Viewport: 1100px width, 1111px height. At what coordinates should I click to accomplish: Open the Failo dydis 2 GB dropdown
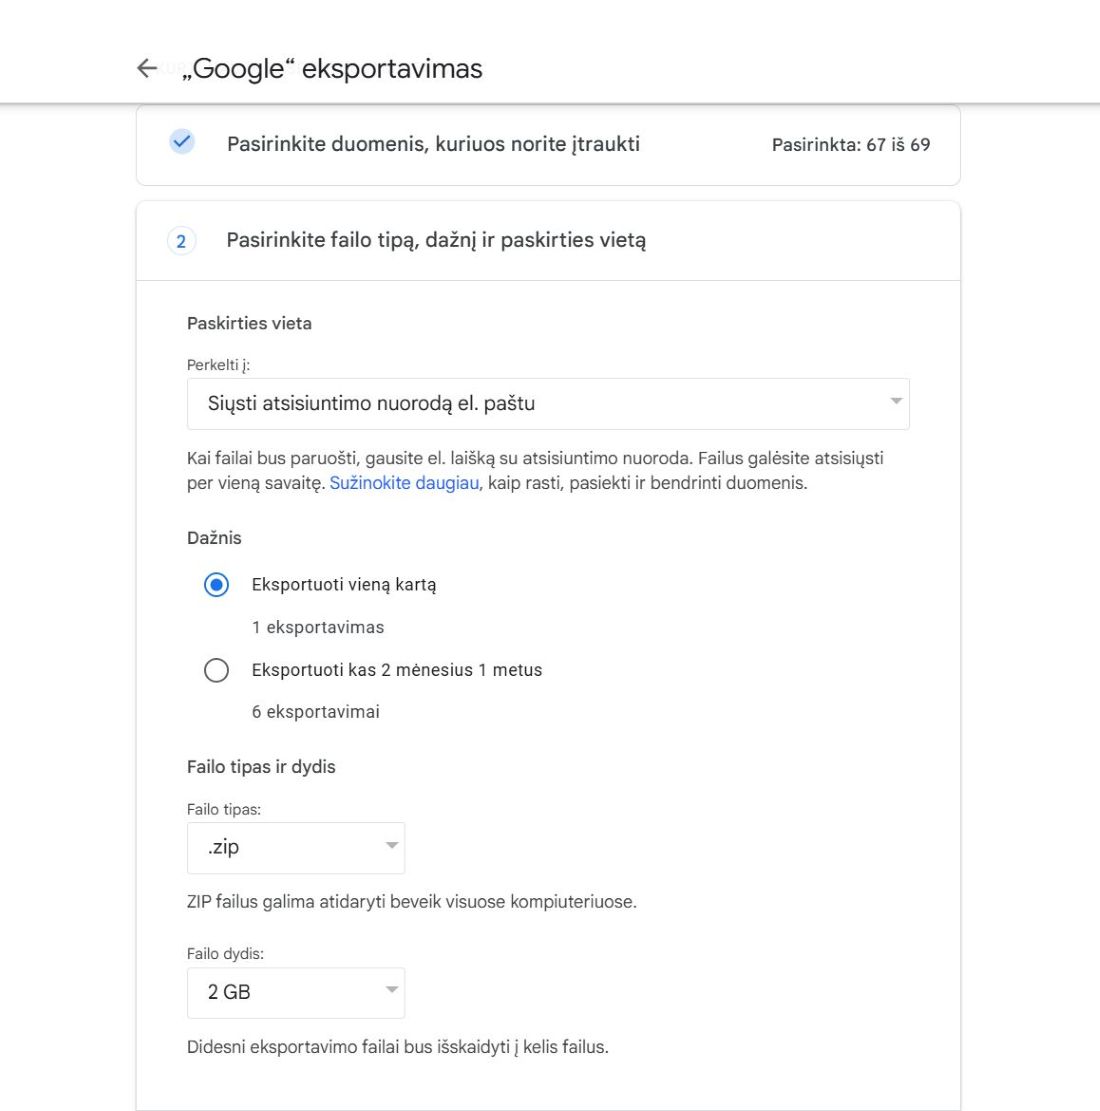[x=296, y=993]
